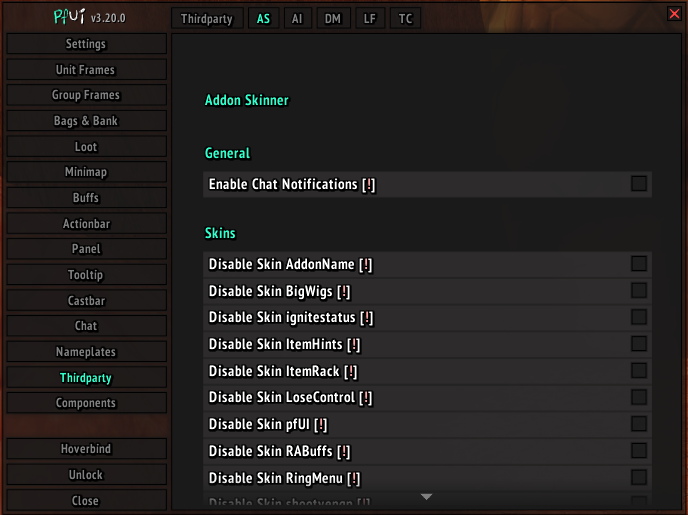Check the Disable Skin pfUI box
The height and width of the screenshot is (515, 688).
639,424
